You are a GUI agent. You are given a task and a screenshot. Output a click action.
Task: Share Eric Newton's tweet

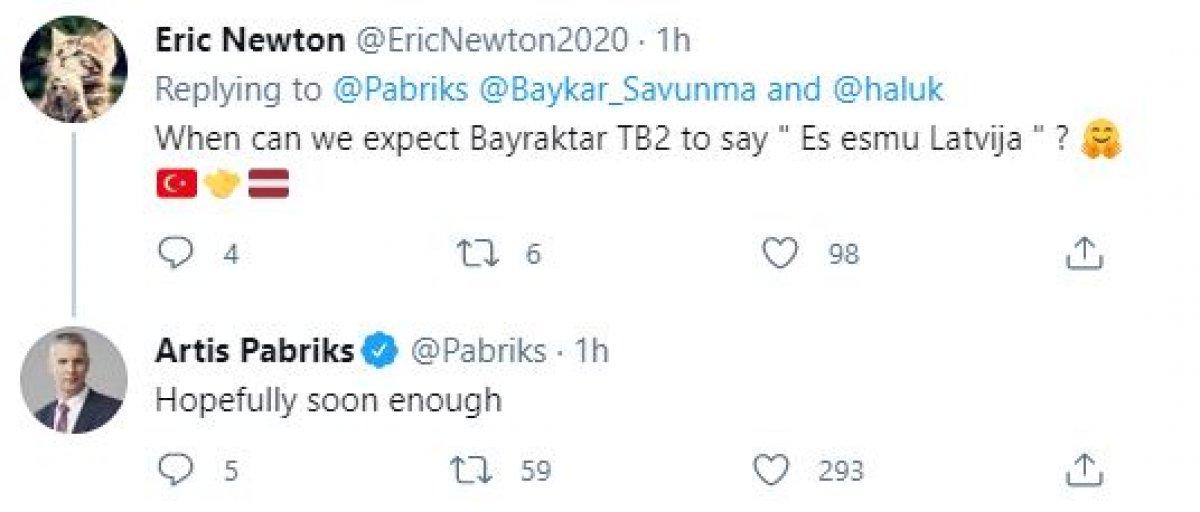coord(1083,254)
